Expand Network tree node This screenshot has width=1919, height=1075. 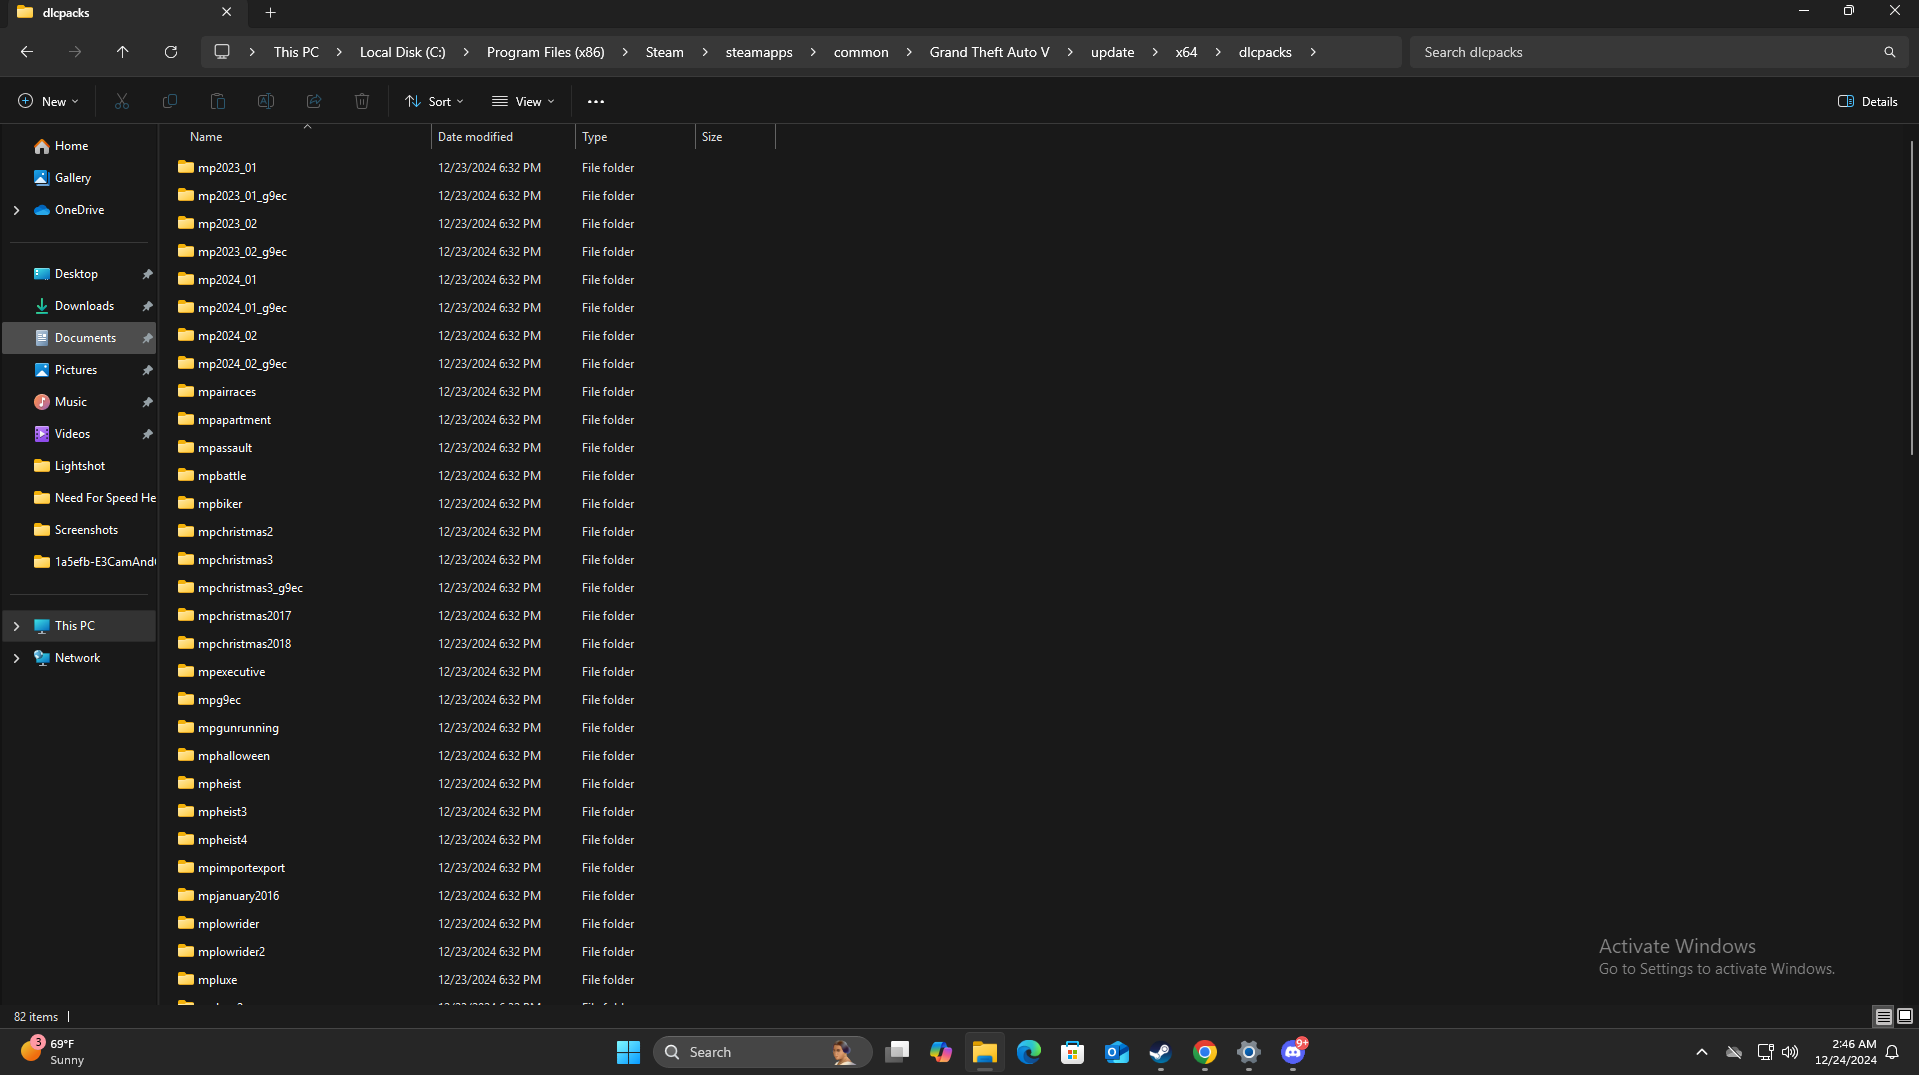point(16,658)
